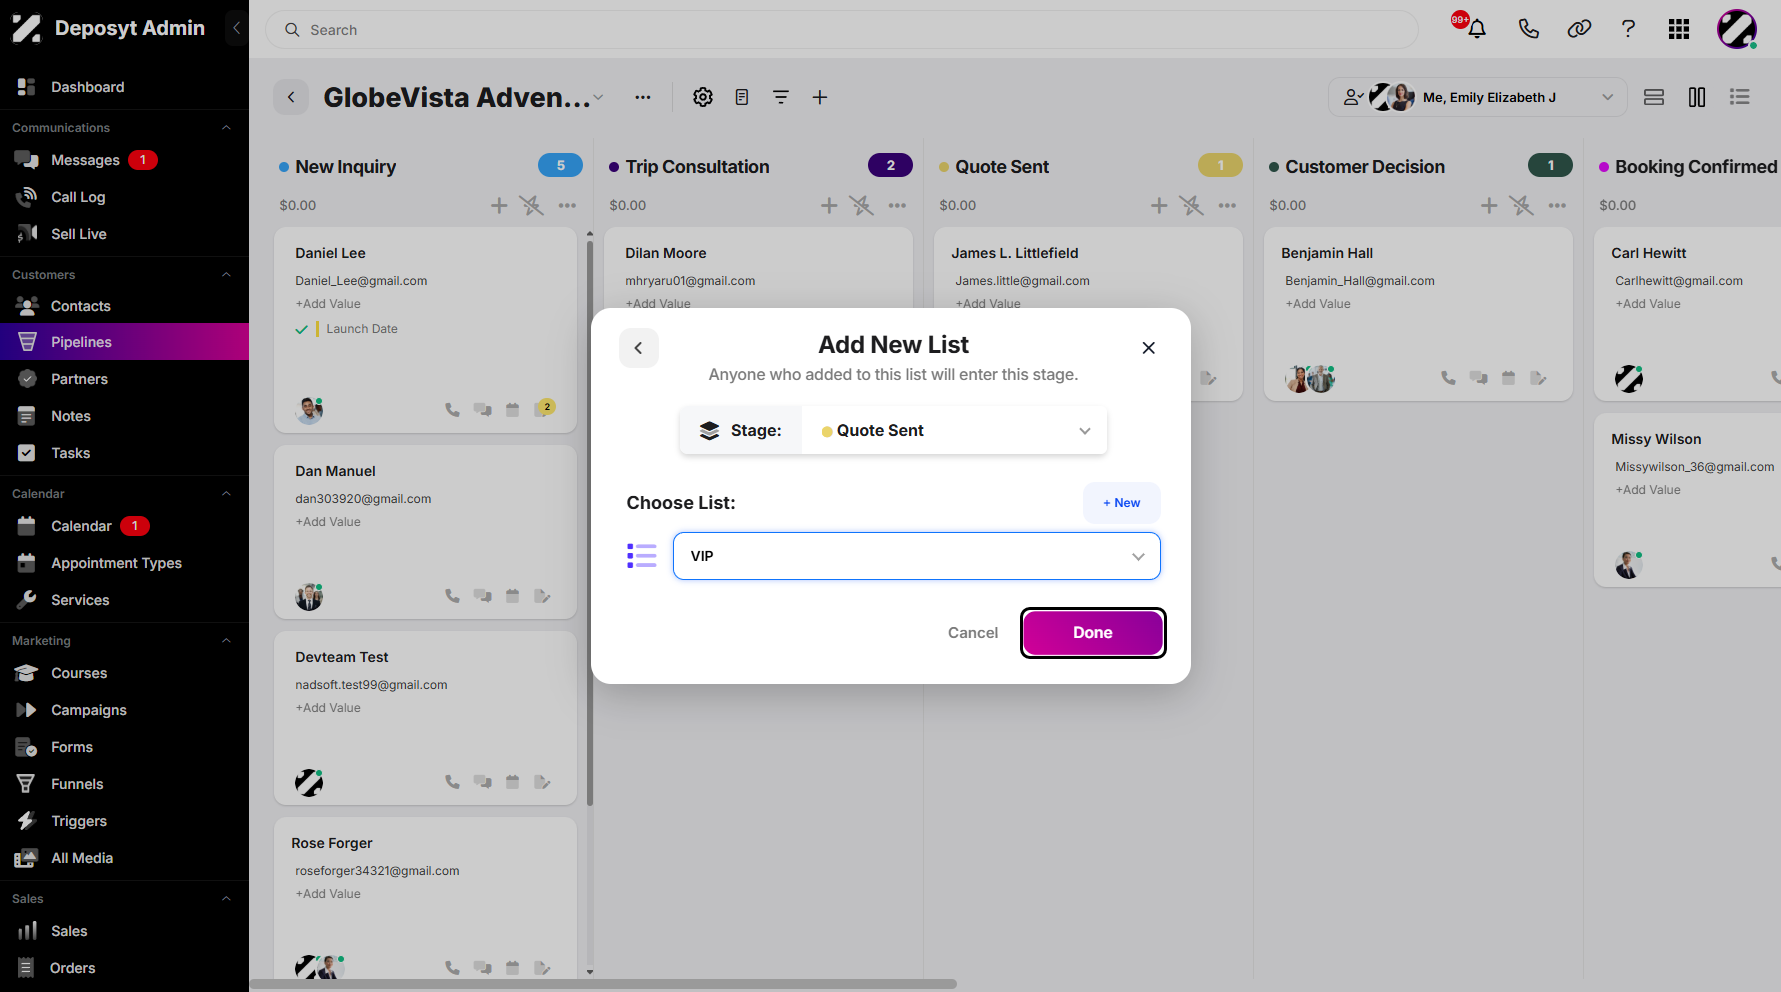This screenshot has width=1781, height=992.
Task: Add a deal to New Inquiry stage
Action: pyautogui.click(x=499, y=205)
